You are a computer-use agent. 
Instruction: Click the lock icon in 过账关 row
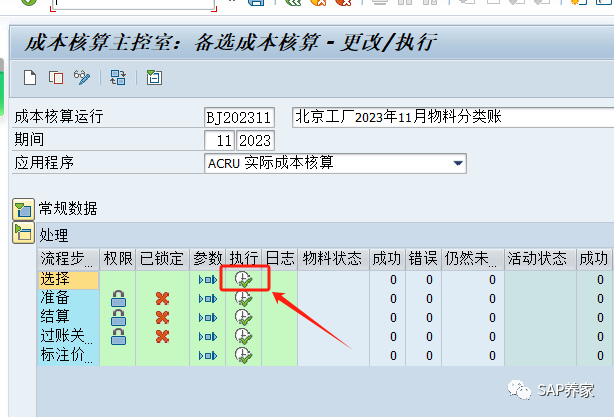coord(118,337)
